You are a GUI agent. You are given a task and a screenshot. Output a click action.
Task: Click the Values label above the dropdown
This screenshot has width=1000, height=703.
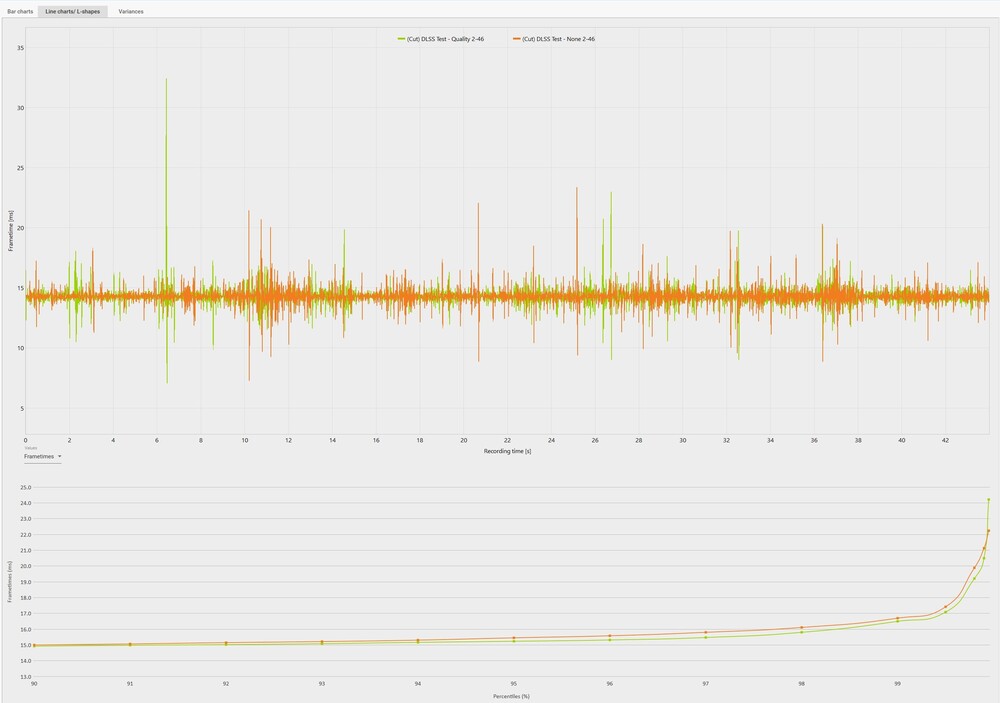coord(30,447)
